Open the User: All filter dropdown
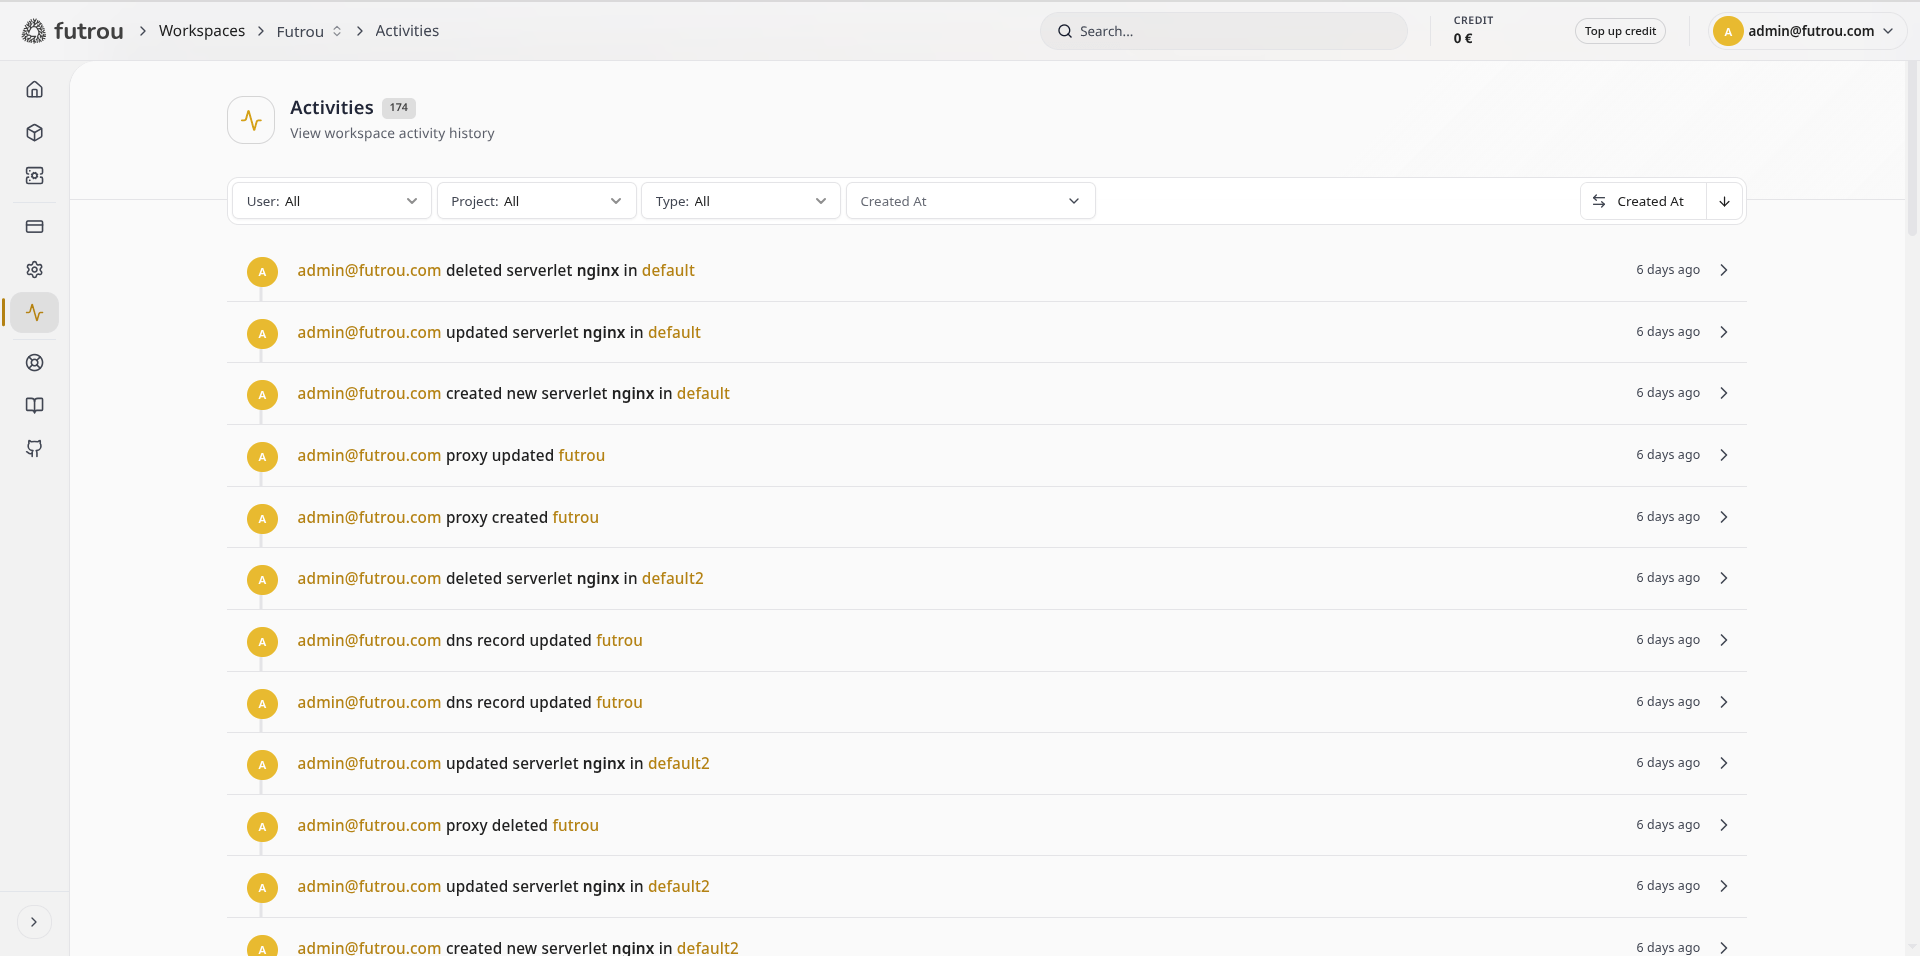 pos(332,201)
